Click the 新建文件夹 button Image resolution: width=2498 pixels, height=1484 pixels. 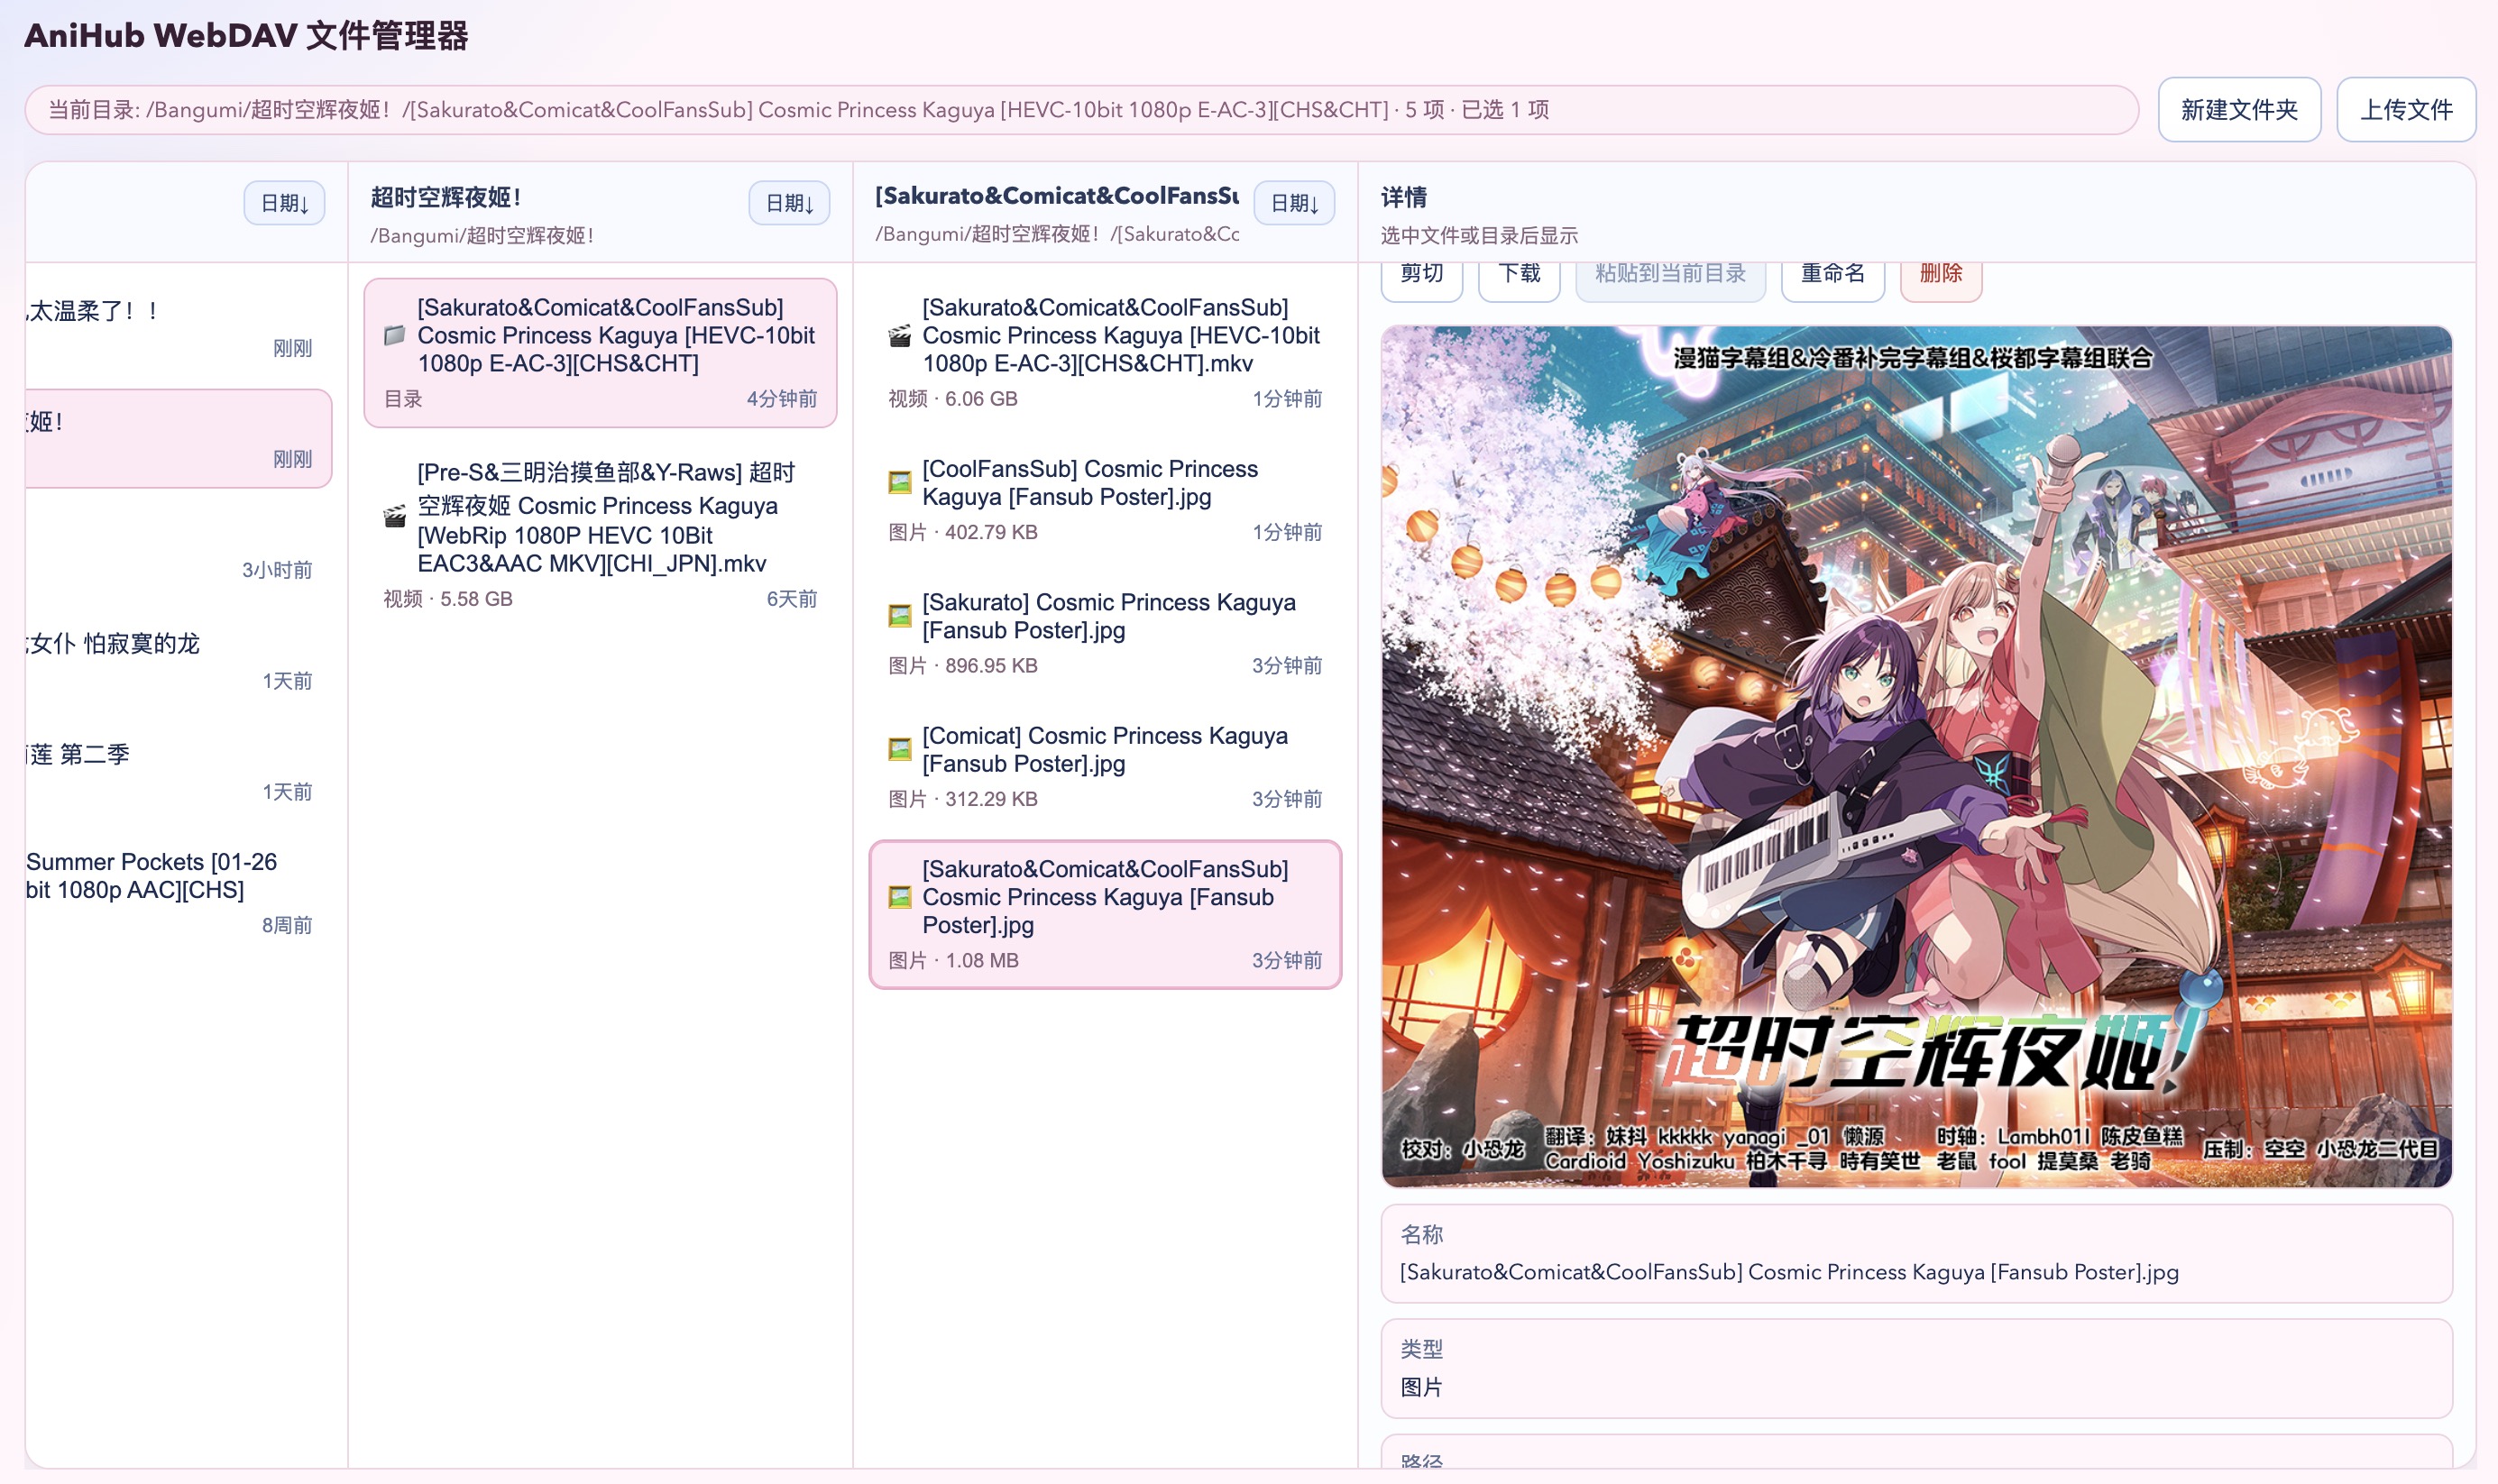pyautogui.click(x=2240, y=109)
